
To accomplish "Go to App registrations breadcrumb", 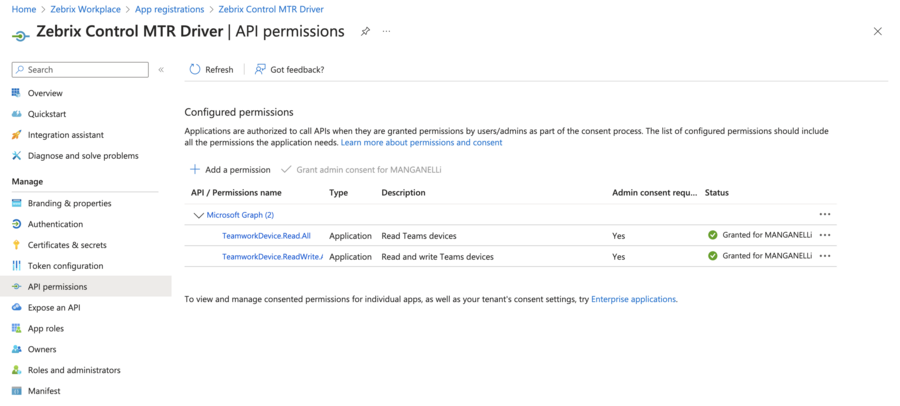I will [169, 9].
